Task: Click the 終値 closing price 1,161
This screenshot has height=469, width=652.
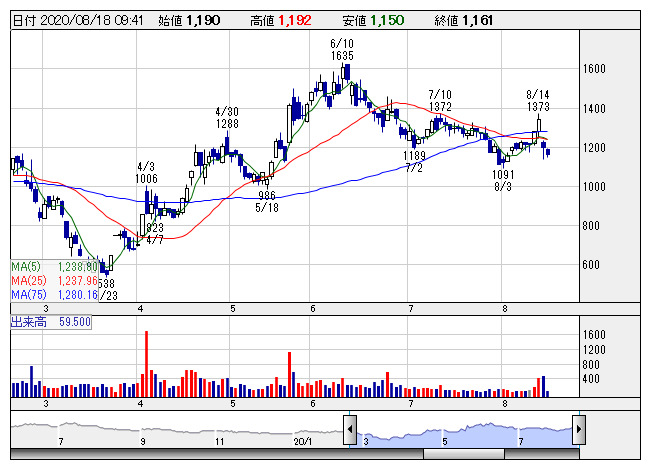Action: coord(477,20)
